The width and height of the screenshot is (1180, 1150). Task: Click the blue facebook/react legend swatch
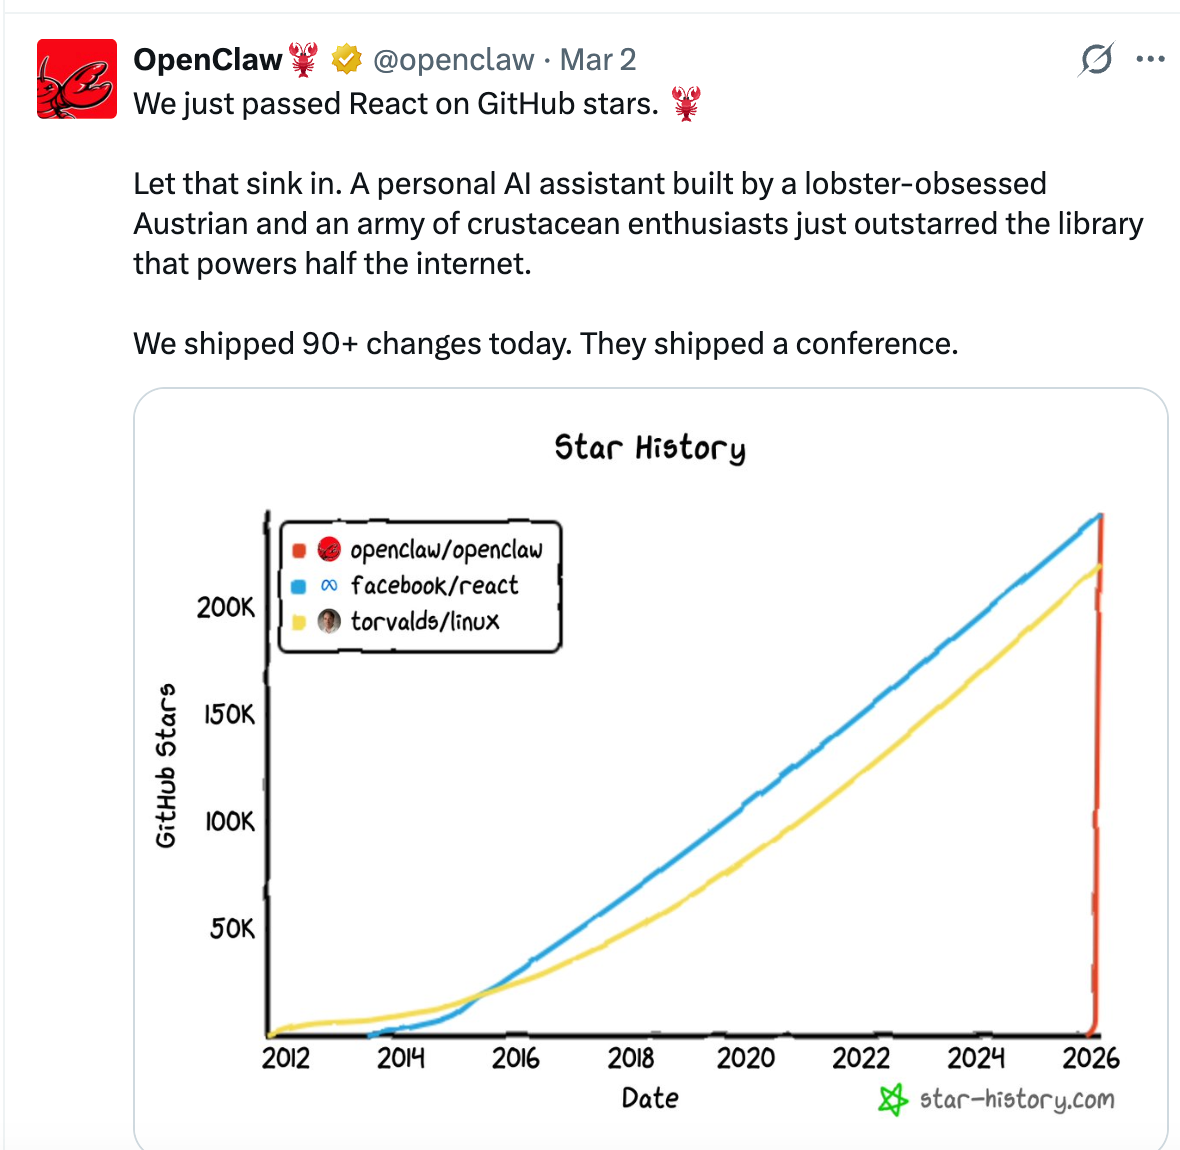[298, 586]
